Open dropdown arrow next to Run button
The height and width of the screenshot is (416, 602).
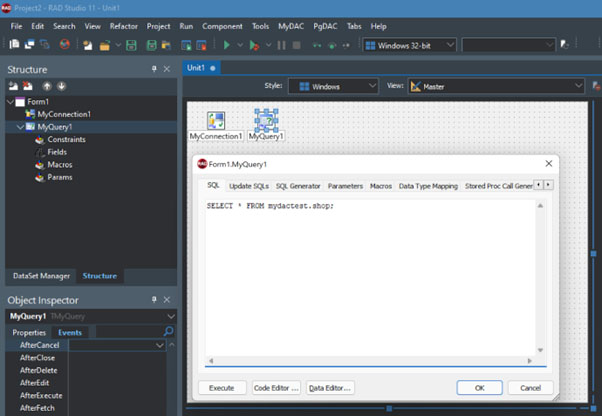coord(240,45)
